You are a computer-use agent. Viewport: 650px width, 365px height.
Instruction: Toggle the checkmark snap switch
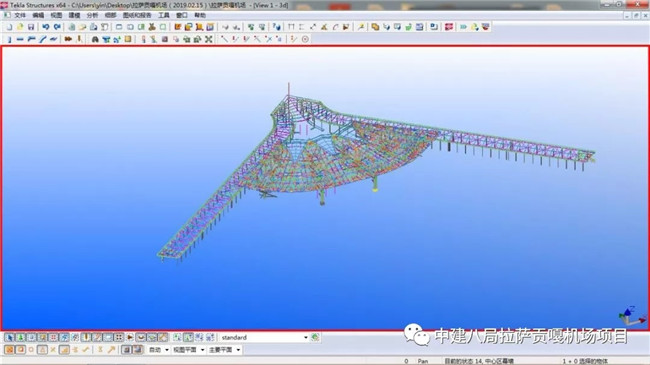[x=85, y=350]
